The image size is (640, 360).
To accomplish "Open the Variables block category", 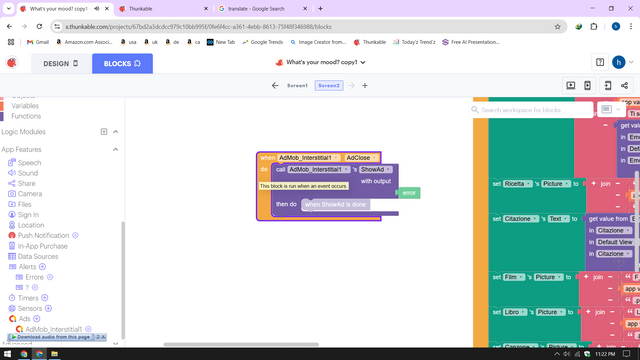I will pyautogui.click(x=25, y=106).
